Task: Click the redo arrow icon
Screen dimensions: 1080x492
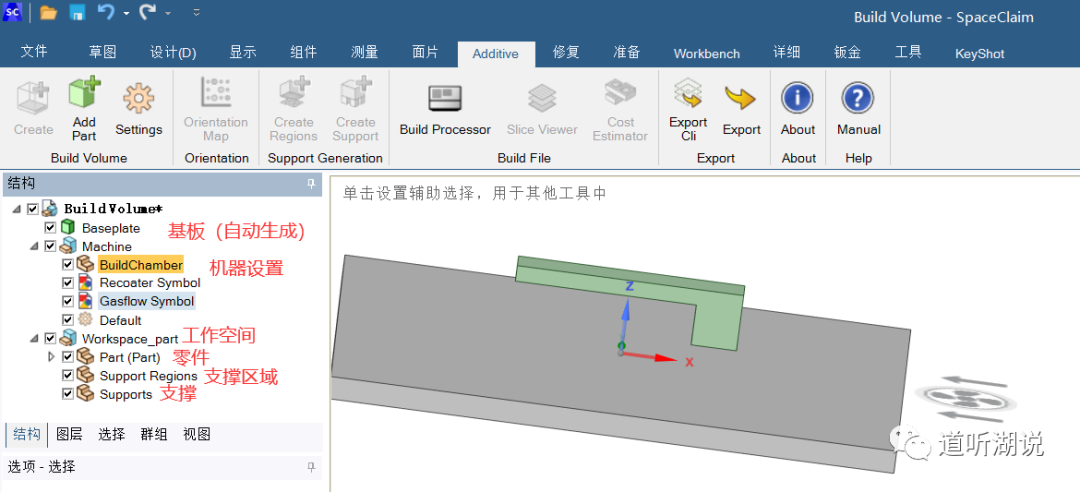Action: [147, 12]
